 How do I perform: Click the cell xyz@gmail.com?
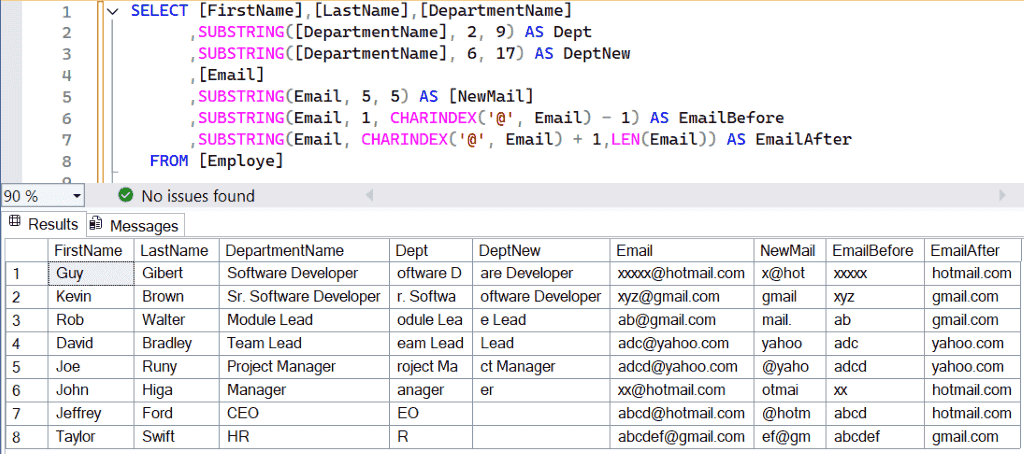tap(682, 297)
